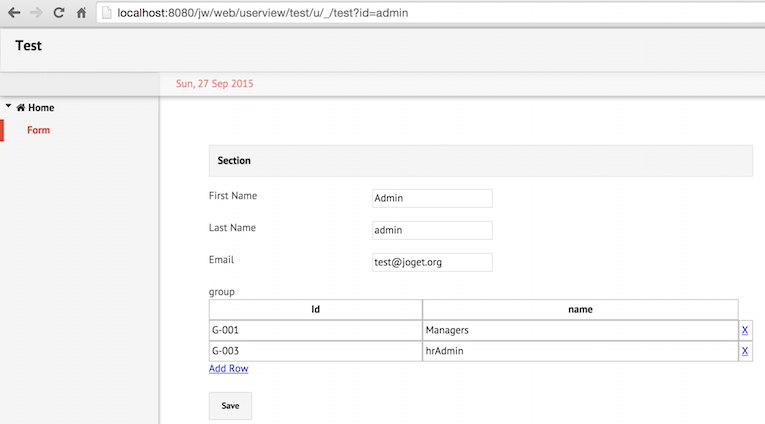Delete the G-001 Managers row

pyautogui.click(x=744, y=330)
